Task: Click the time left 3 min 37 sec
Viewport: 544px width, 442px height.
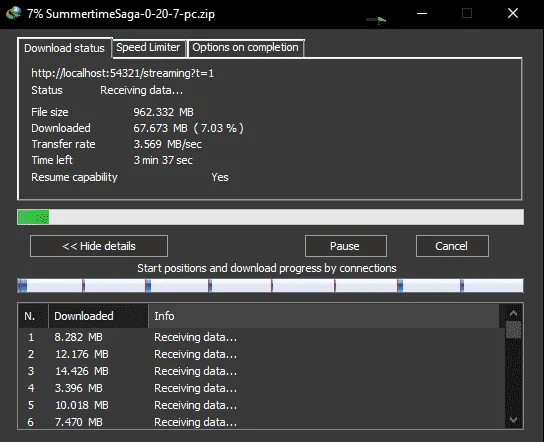Action: 163,160
